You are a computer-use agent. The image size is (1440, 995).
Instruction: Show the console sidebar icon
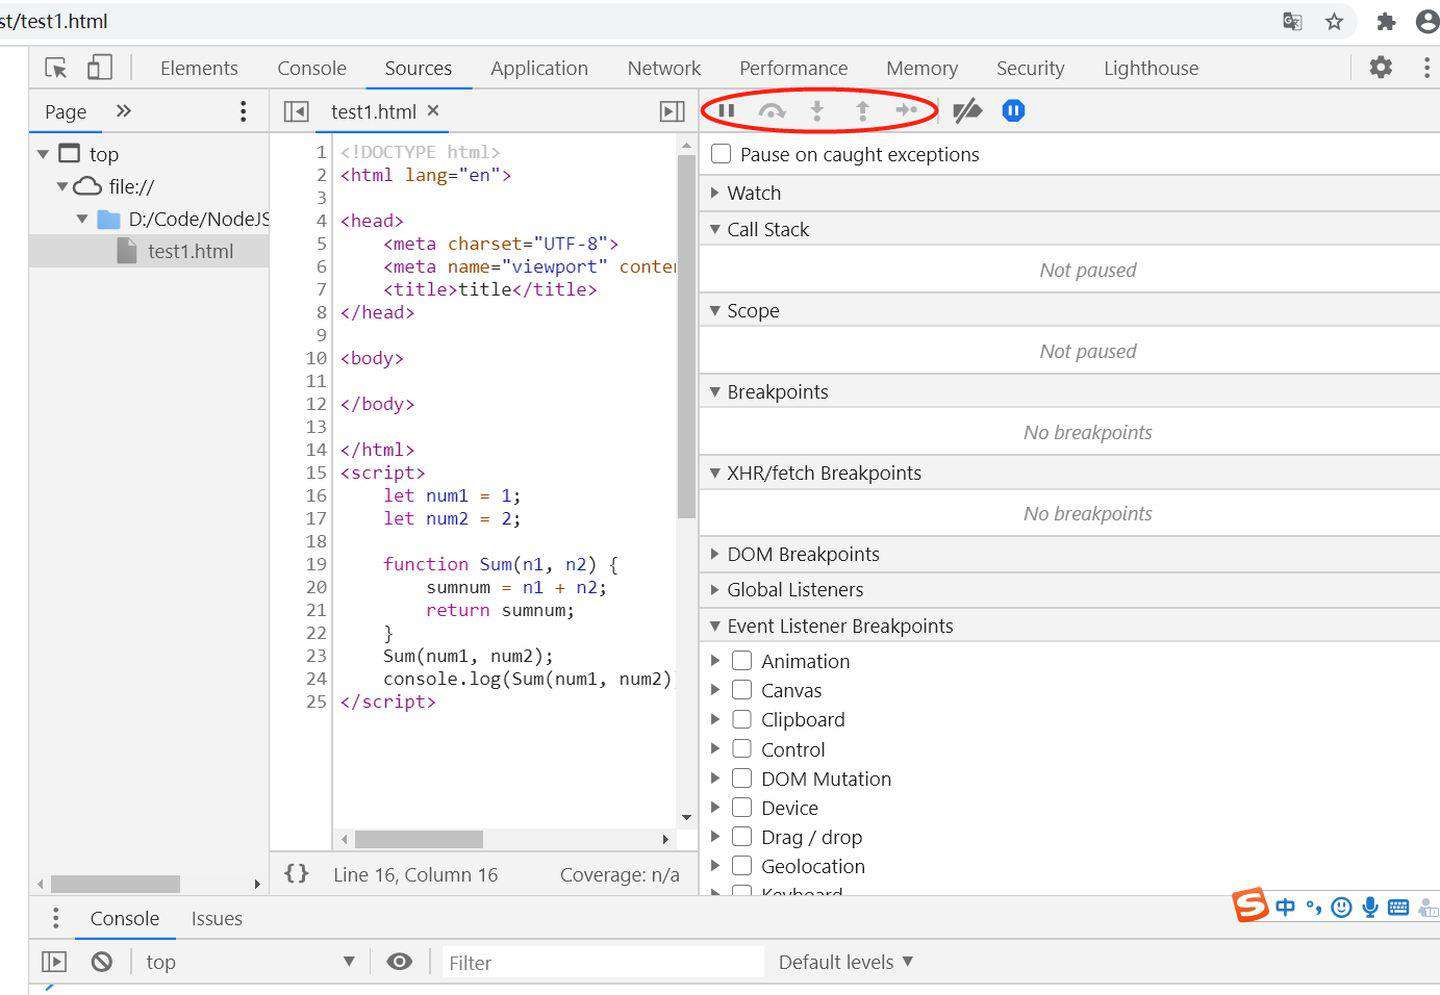[54, 962]
